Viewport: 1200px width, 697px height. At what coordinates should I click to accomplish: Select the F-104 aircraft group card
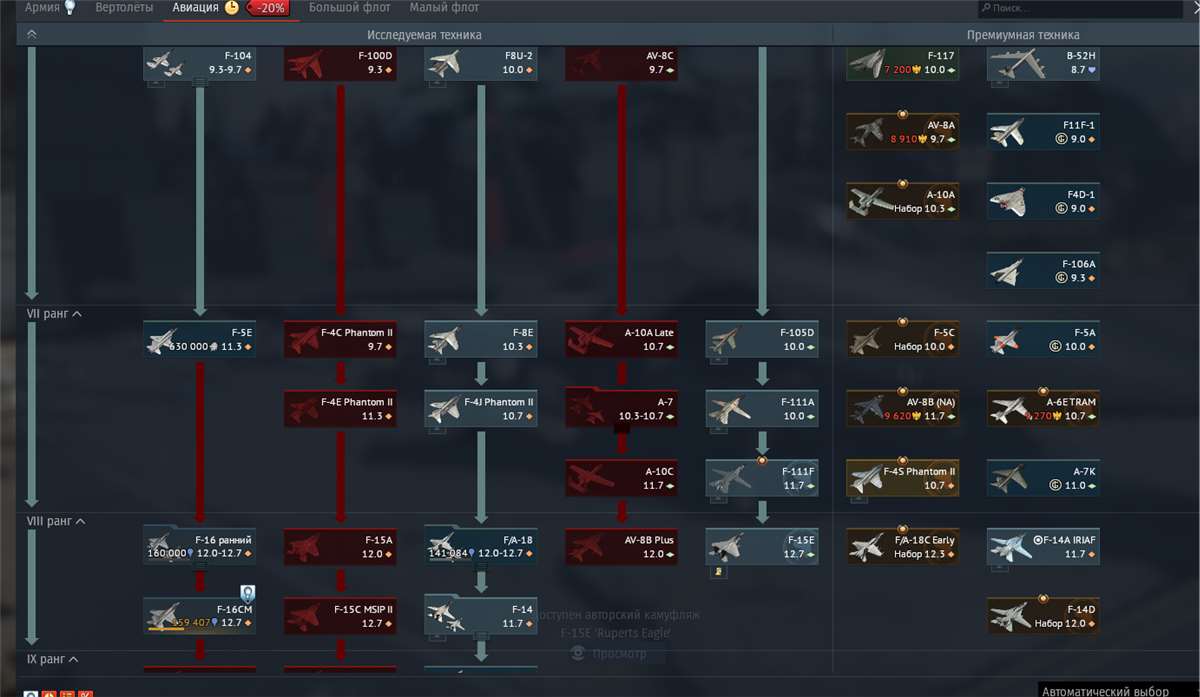(x=199, y=64)
